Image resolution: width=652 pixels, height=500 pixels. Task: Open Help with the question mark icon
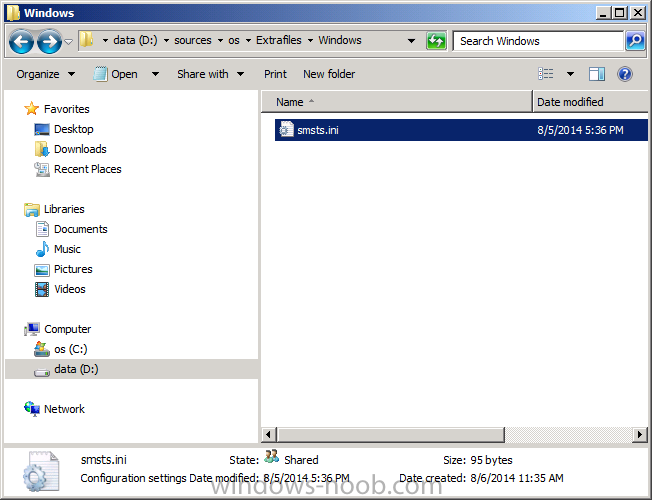pyautogui.click(x=625, y=74)
